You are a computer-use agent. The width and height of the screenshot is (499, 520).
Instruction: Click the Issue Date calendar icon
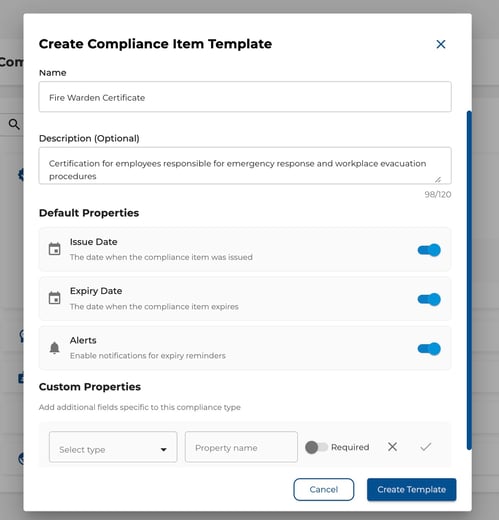point(55,249)
